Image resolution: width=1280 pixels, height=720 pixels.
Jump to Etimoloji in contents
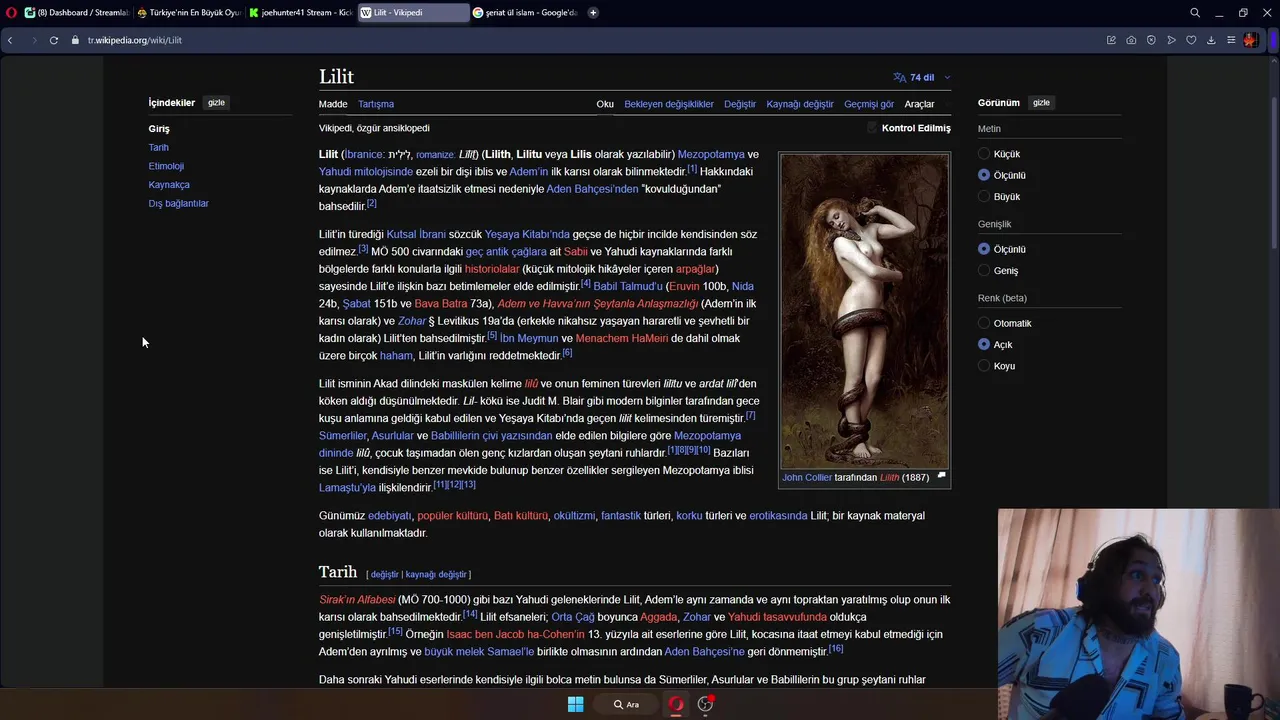(x=166, y=166)
